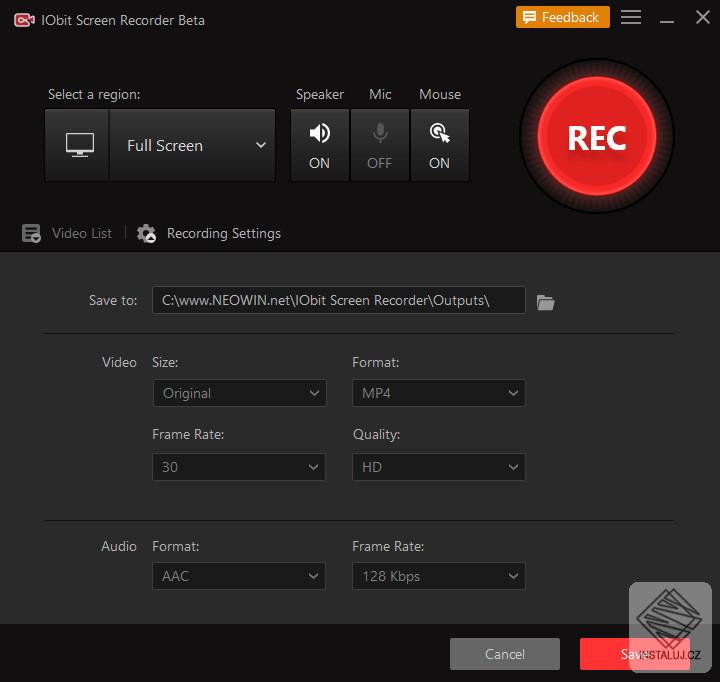This screenshot has height=682, width=720.
Task: Toggle Mouse click effects recording
Action: pos(439,145)
